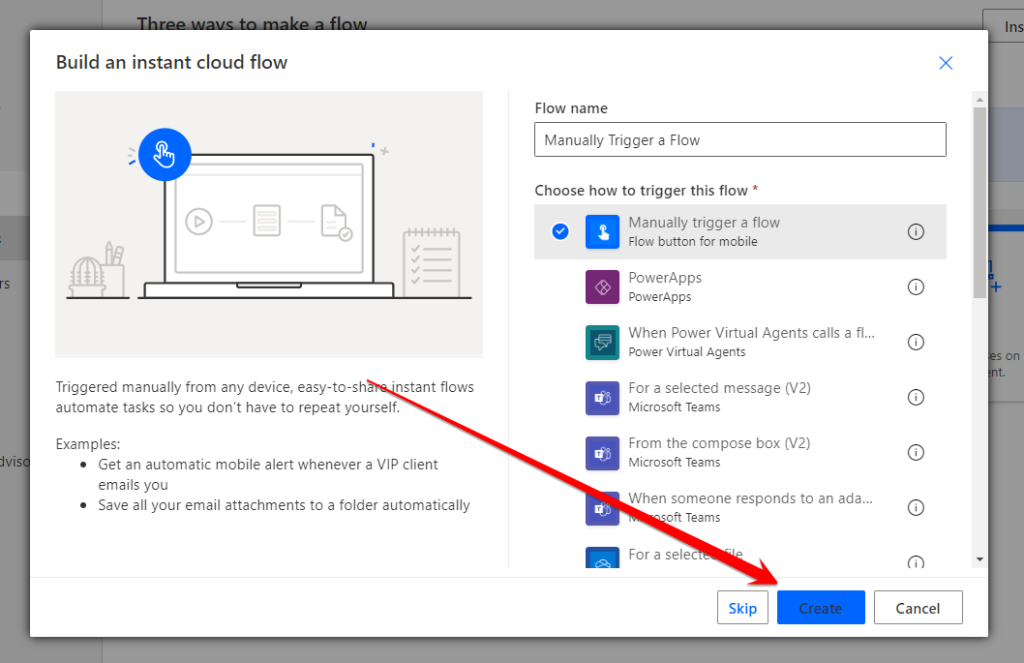
Task: Choose For a selected message (V2) trigger
Action: coord(740,397)
